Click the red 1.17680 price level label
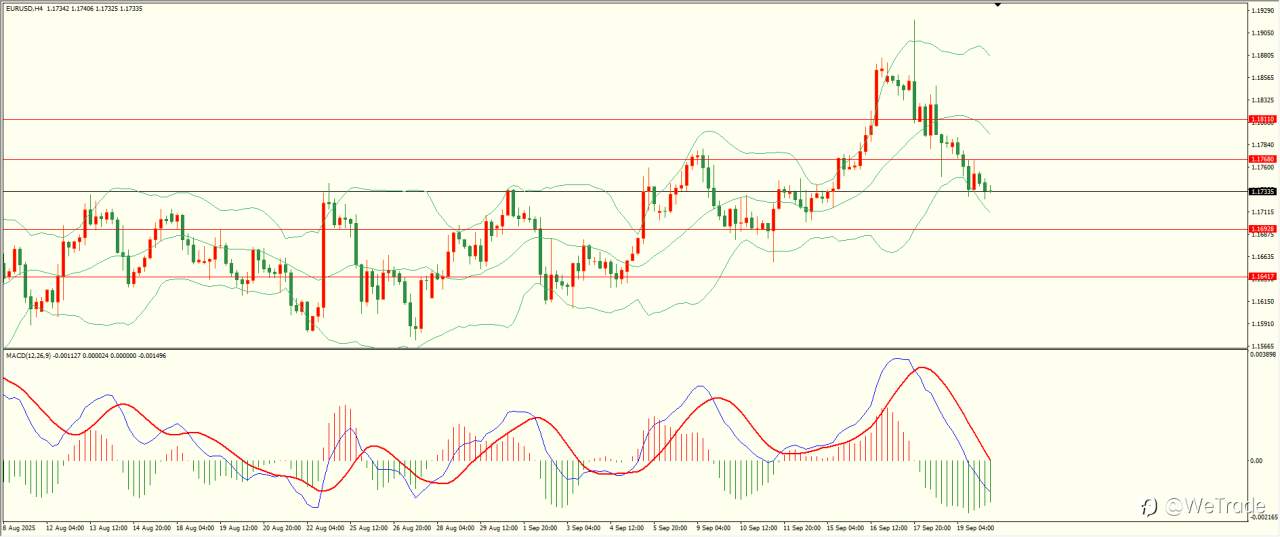This screenshot has width=1280, height=537. coord(1263,159)
